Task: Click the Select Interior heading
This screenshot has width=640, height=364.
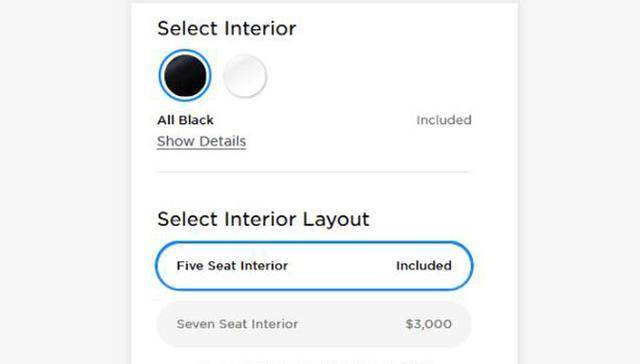Action: point(227,29)
